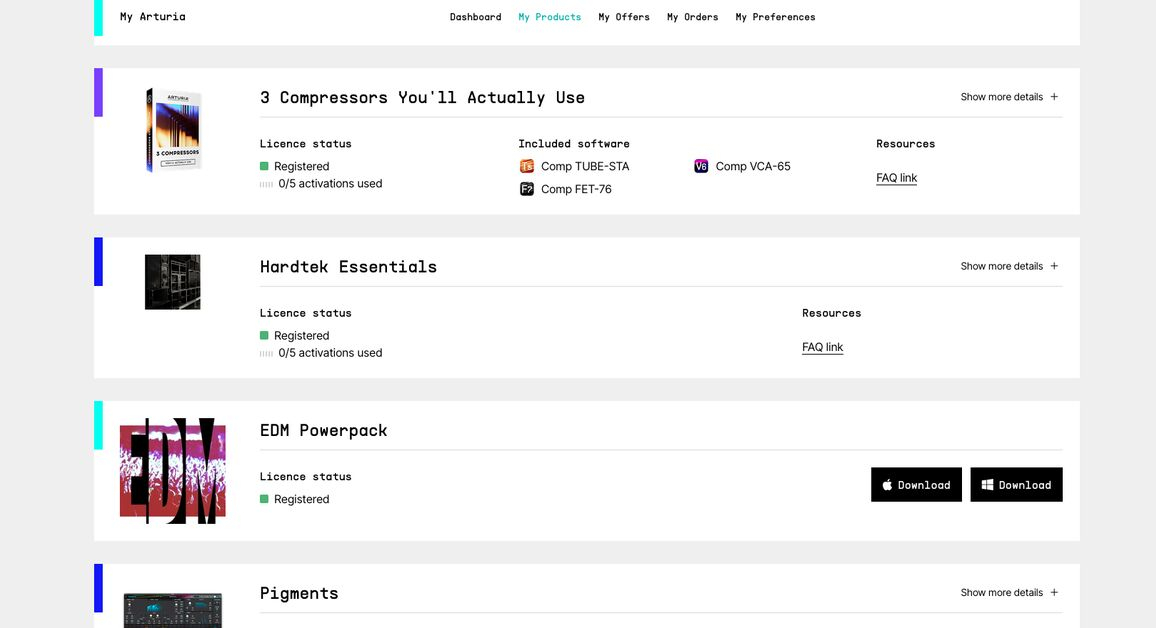This screenshot has width=1156, height=628.
Task: Open the 3 Compressors box thumbnail
Action: [x=173, y=130]
